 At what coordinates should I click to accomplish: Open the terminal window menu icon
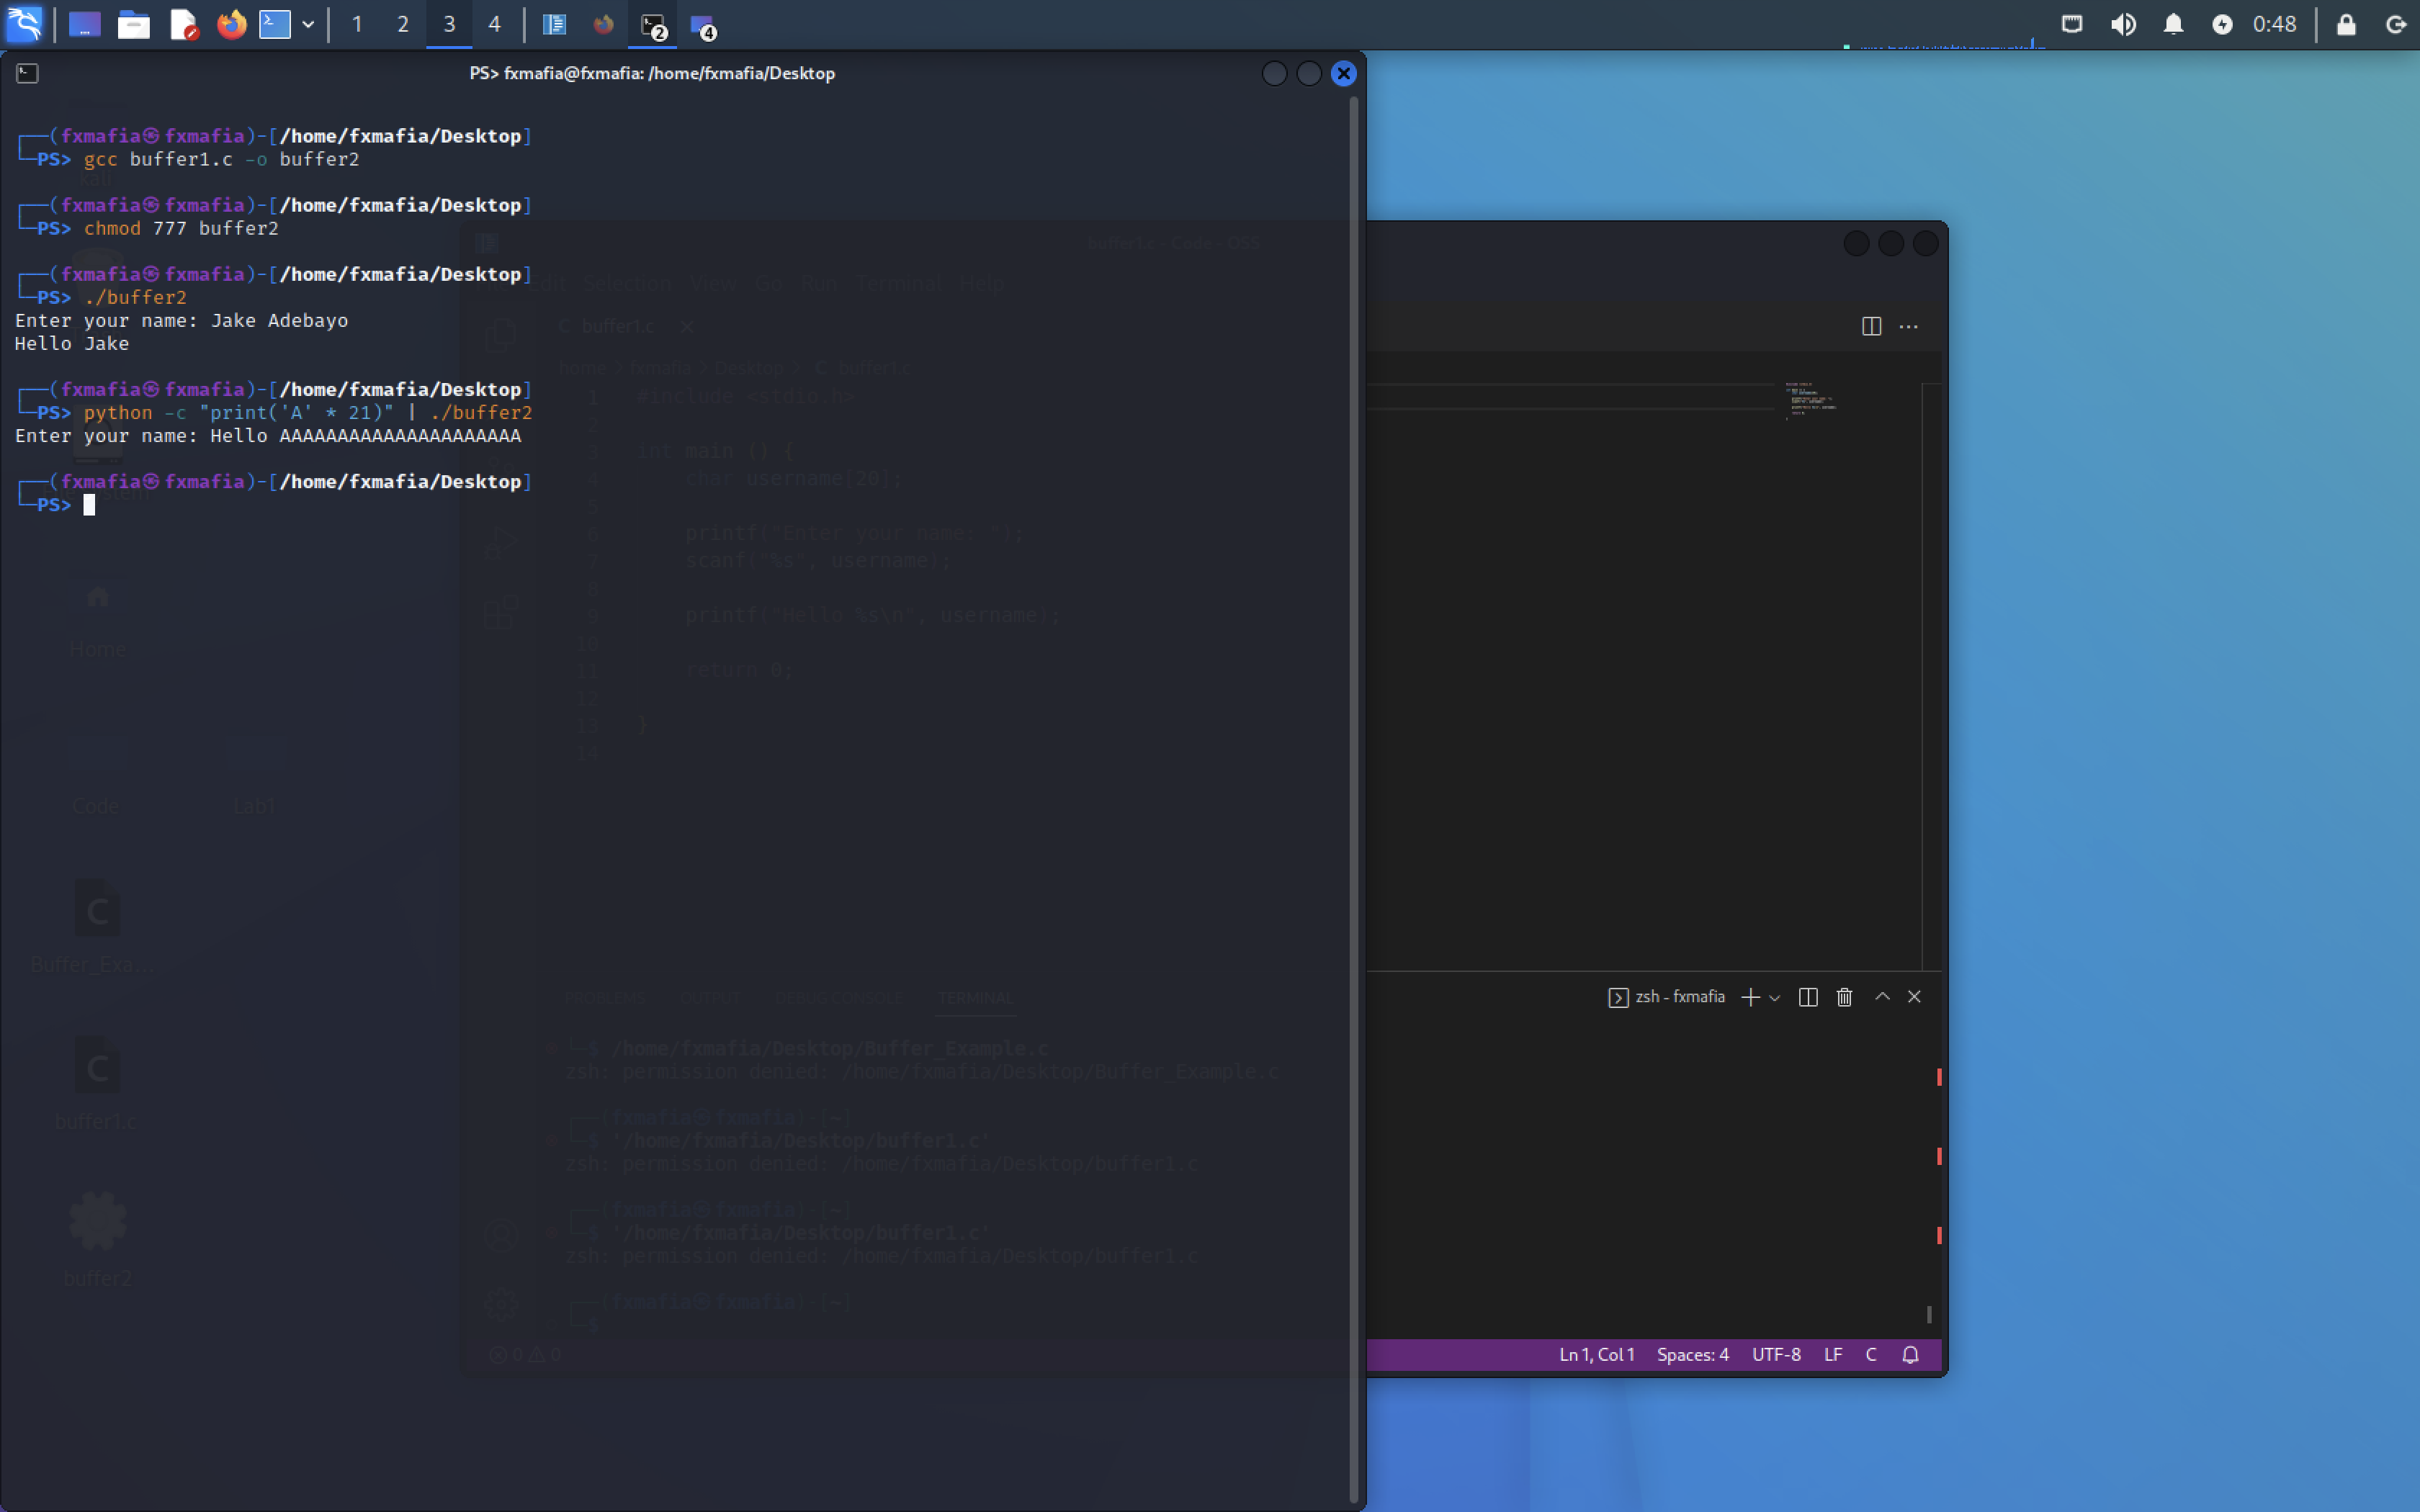point(28,73)
